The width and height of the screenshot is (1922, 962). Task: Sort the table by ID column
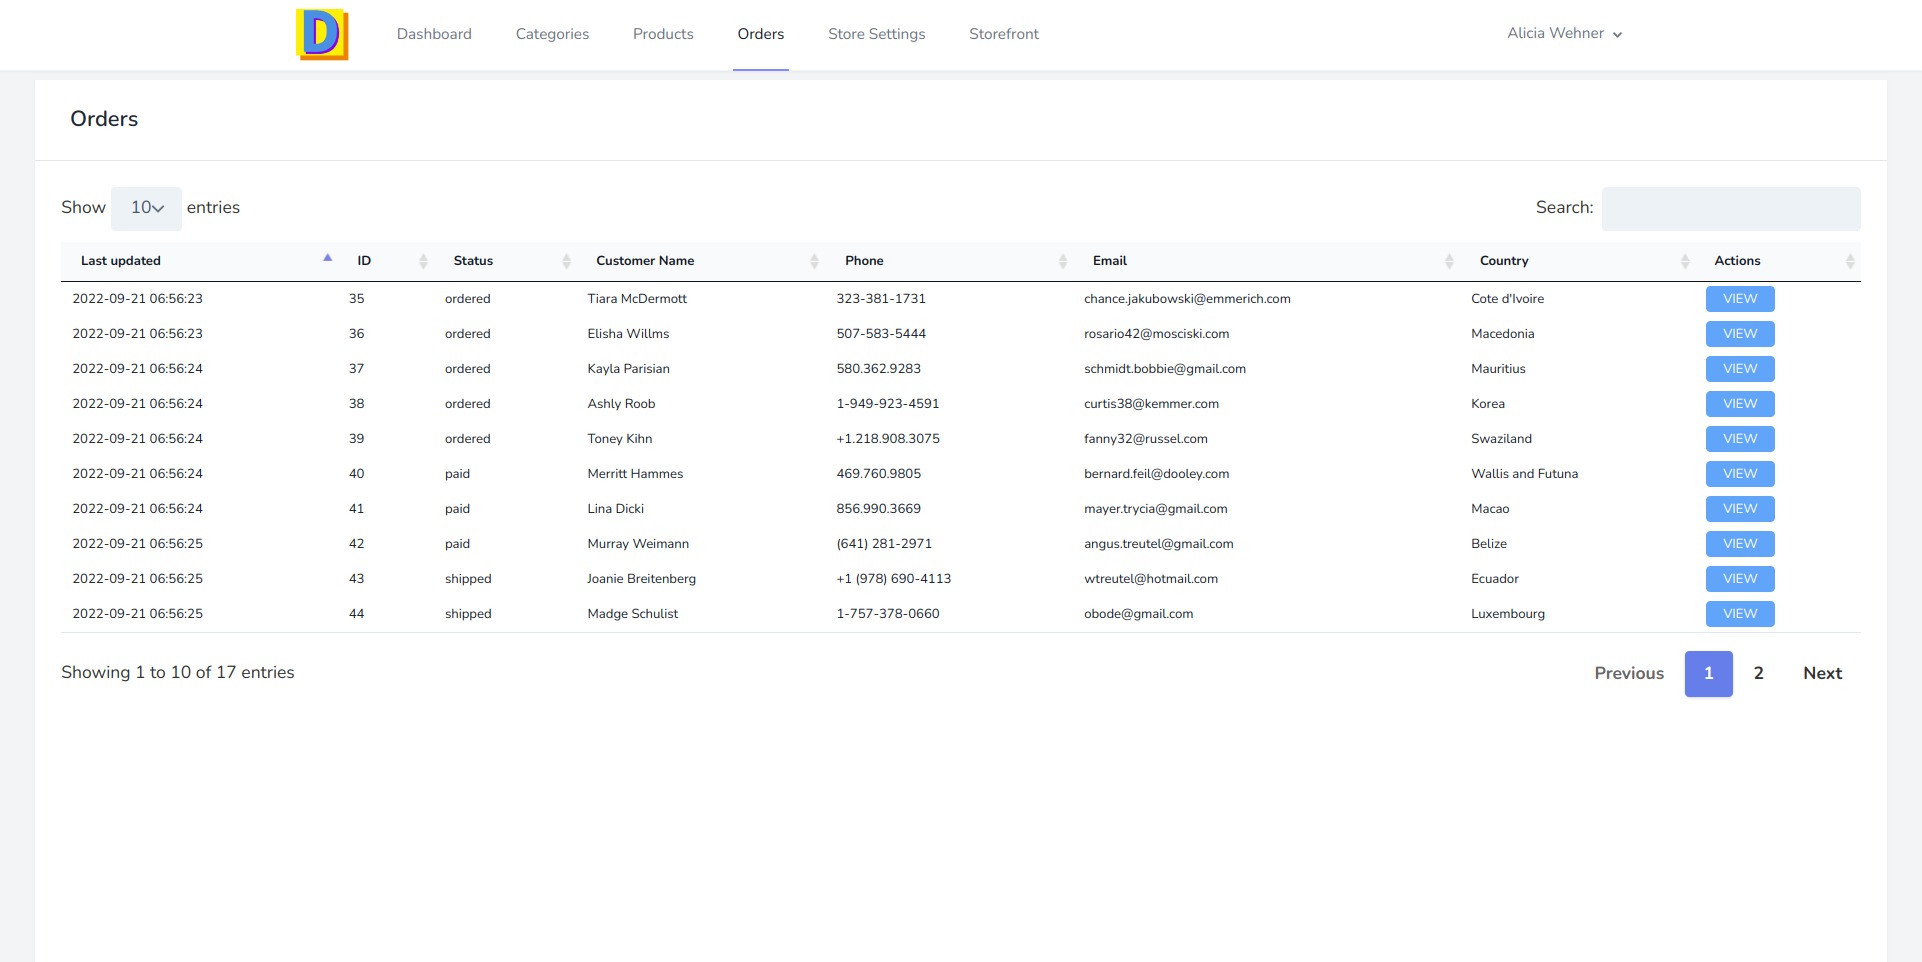pos(386,261)
